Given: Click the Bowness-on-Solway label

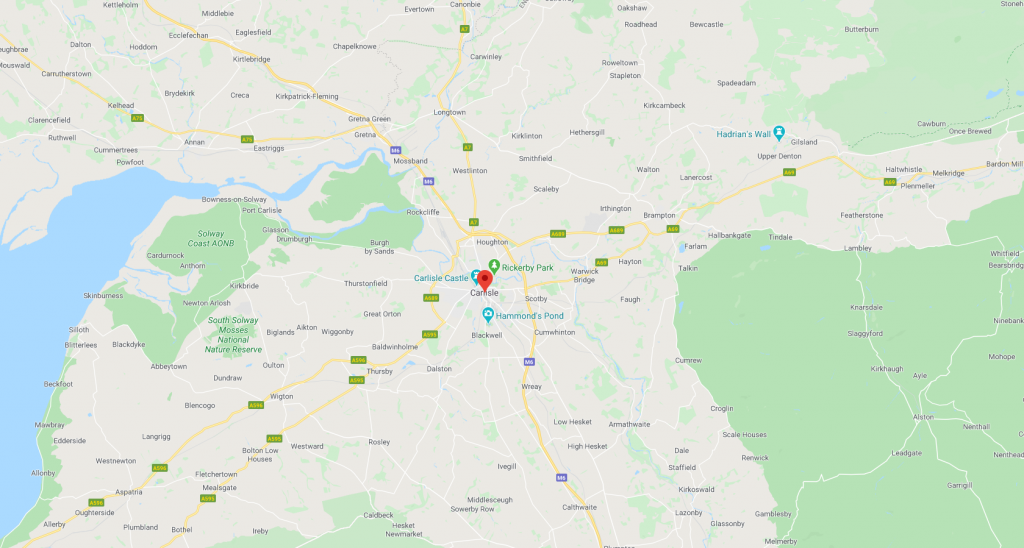Looking at the screenshot, I should 234,199.
